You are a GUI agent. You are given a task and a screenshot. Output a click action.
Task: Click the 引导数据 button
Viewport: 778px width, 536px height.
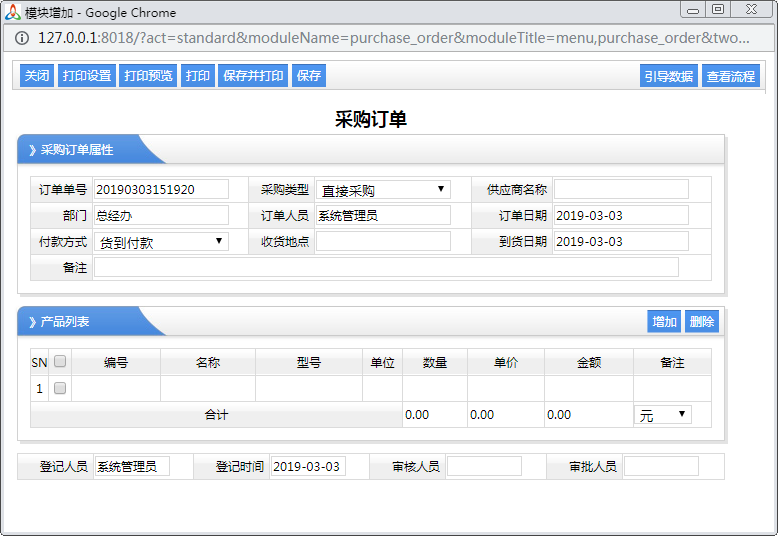pyautogui.click(x=668, y=76)
